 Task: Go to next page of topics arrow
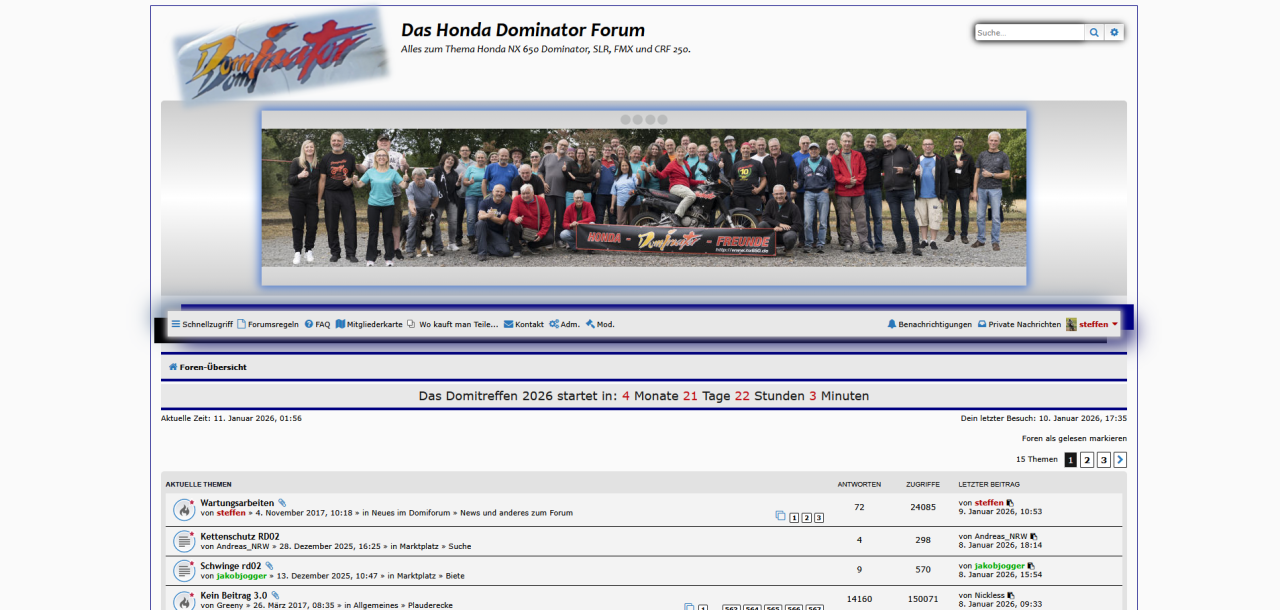pyautogui.click(x=1120, y=460)
